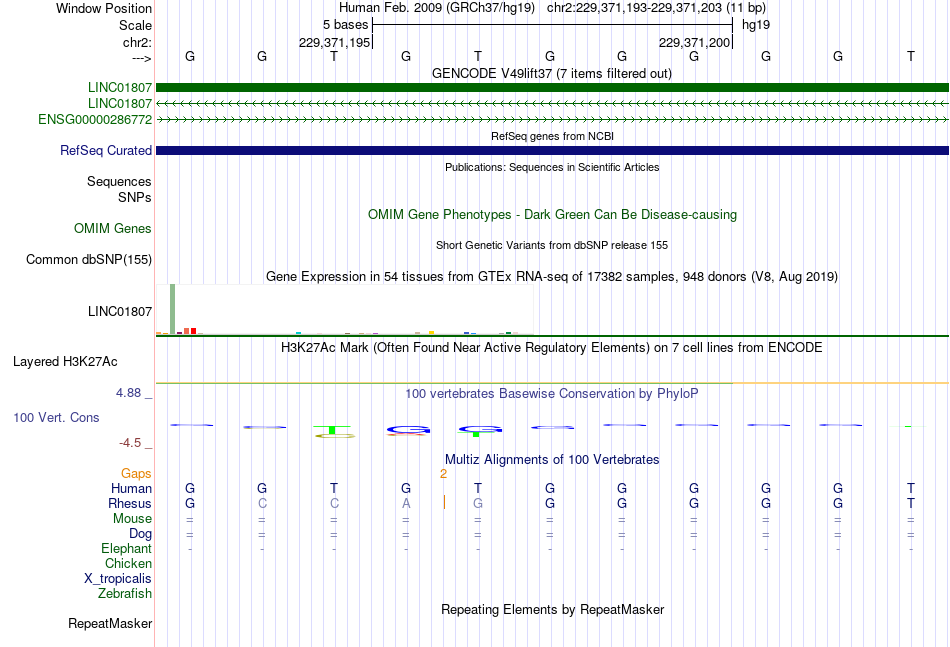Click the 229,371,195 position marker

point(334,42)
